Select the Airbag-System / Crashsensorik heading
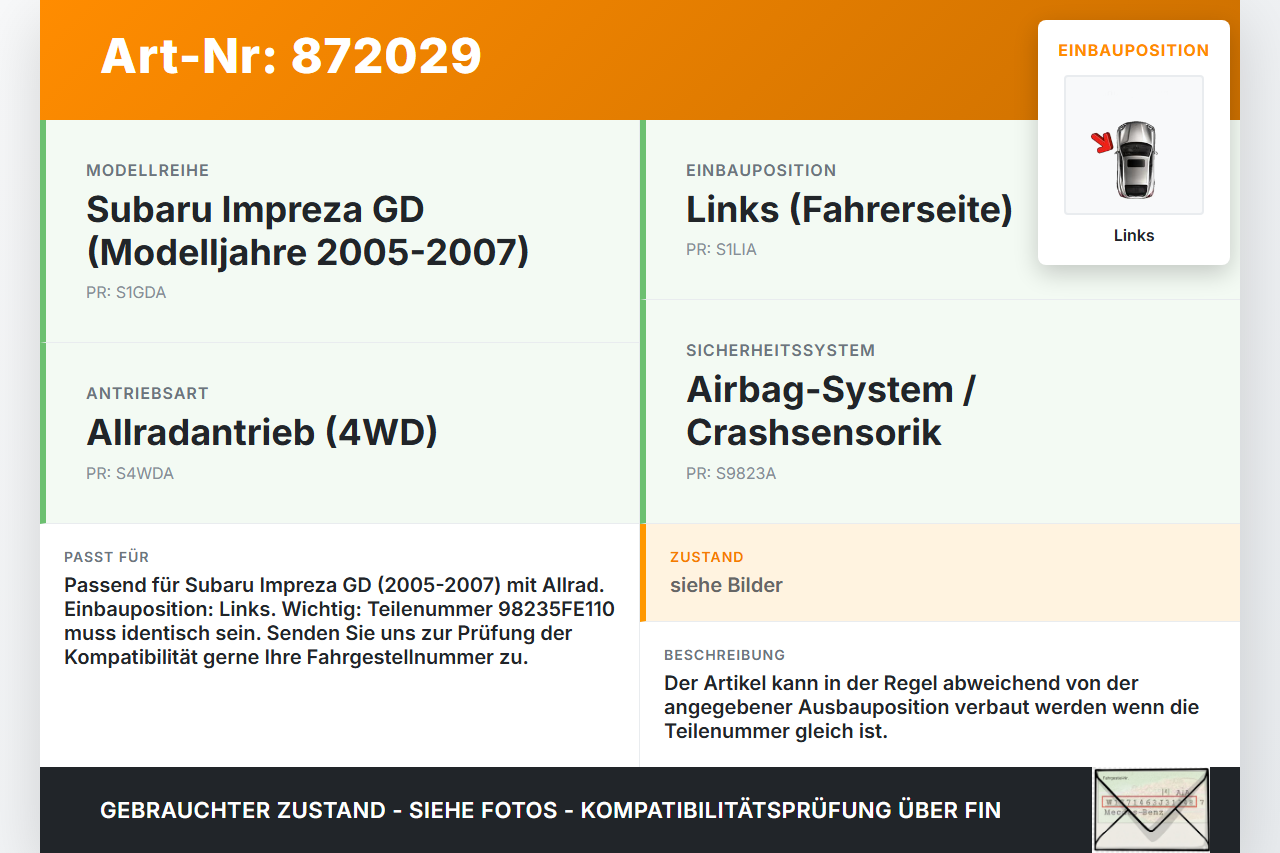 (x=830, y=411)
